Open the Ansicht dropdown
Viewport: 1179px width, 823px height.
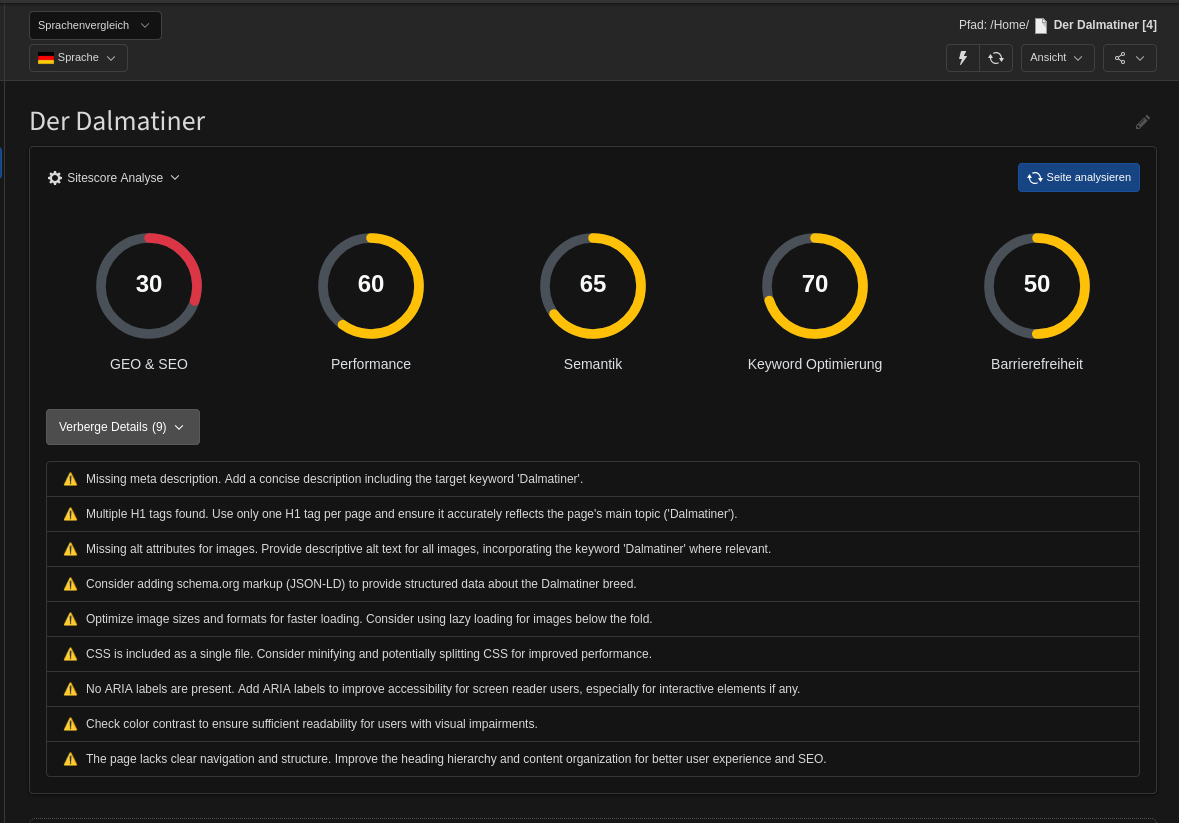(1057, 57)
